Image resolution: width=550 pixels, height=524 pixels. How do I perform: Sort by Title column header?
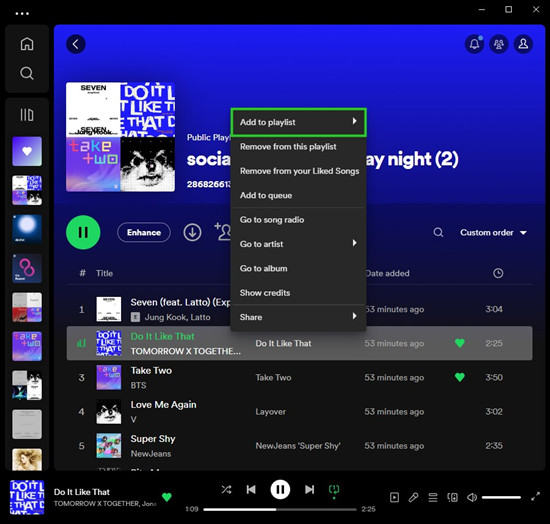[105, 273]
